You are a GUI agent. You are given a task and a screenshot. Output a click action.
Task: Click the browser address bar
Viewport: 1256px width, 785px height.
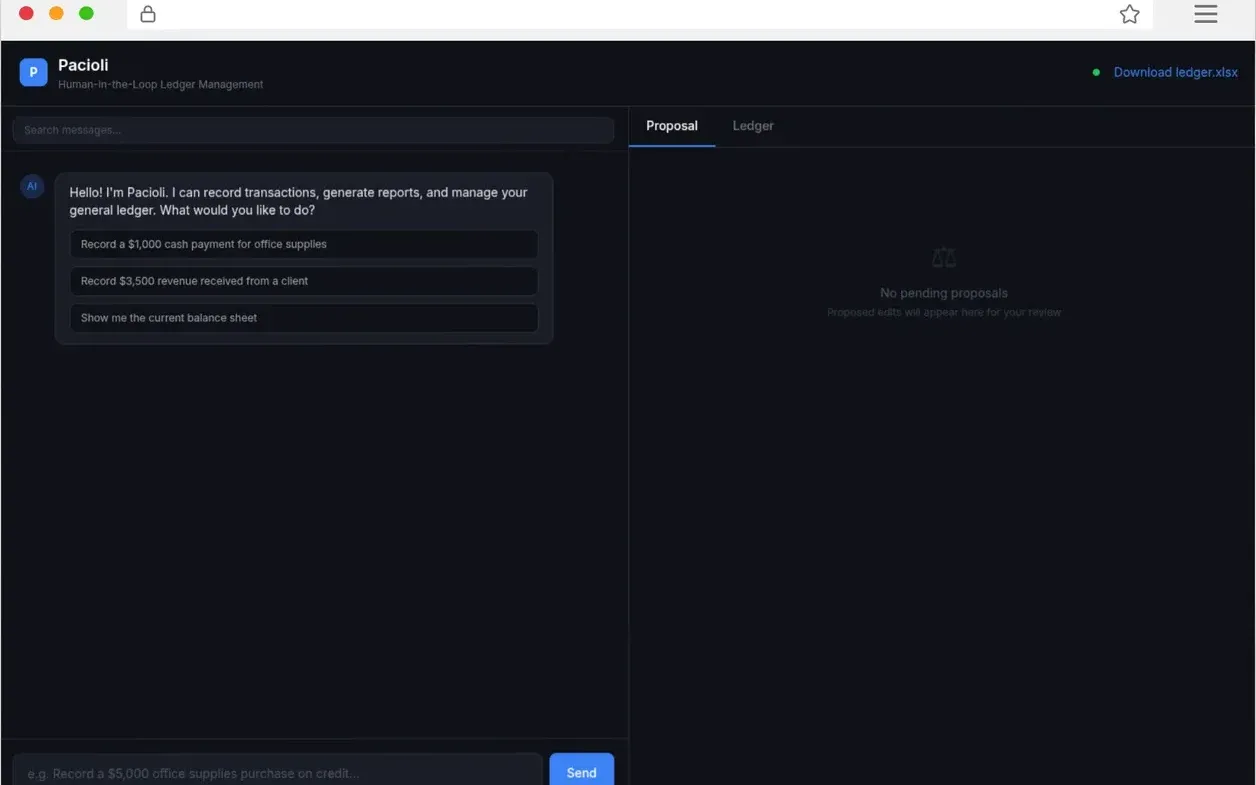point(640,14)
